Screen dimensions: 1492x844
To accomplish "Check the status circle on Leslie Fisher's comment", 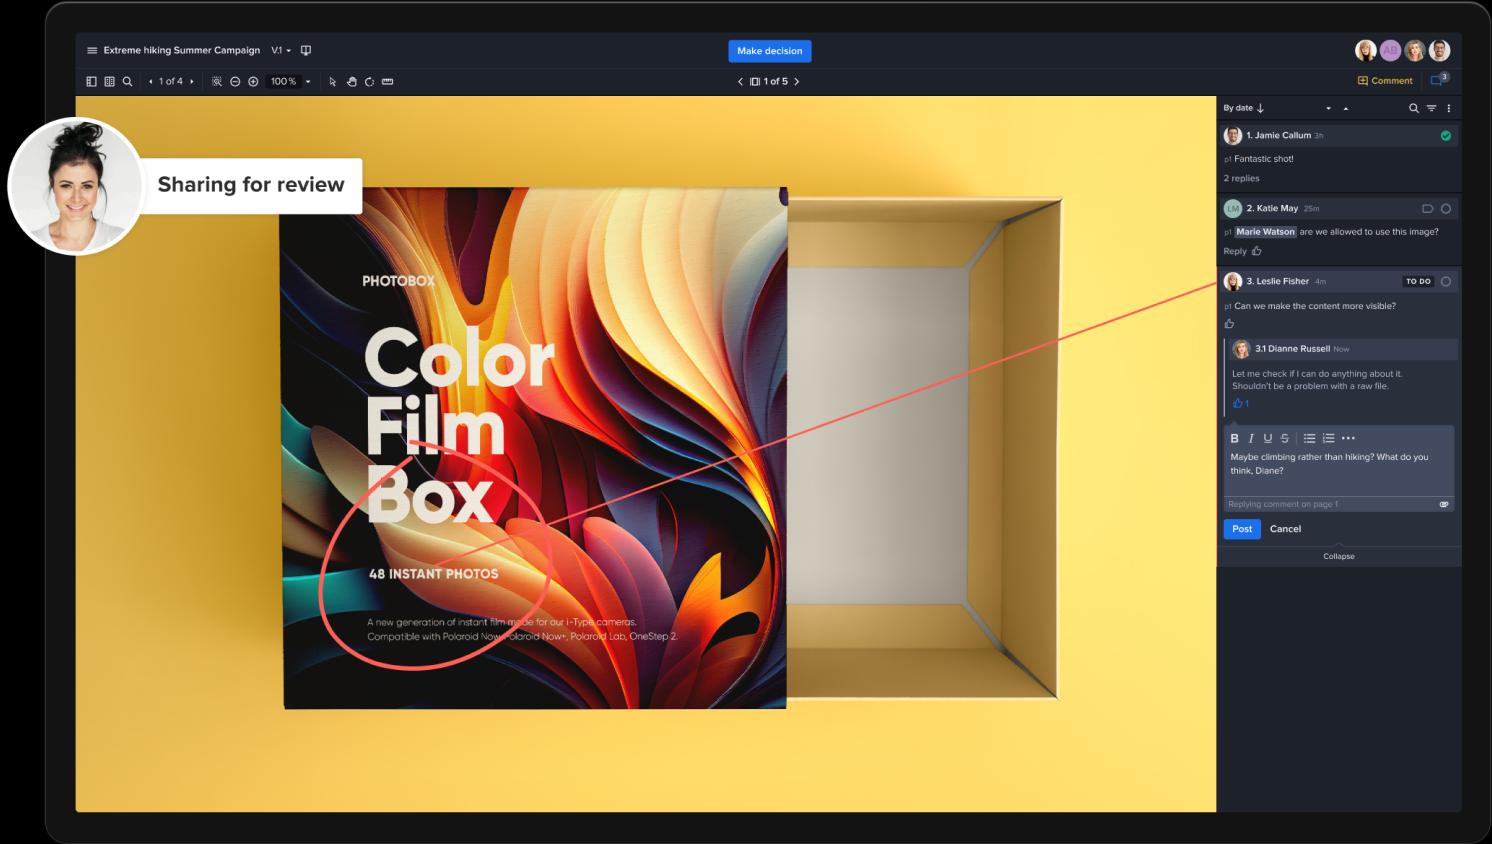I will pyautogui.click(x=1445, y=282).
